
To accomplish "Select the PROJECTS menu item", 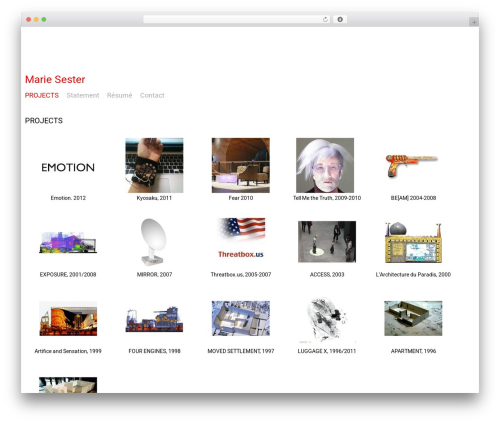I will tap(42, 95).
